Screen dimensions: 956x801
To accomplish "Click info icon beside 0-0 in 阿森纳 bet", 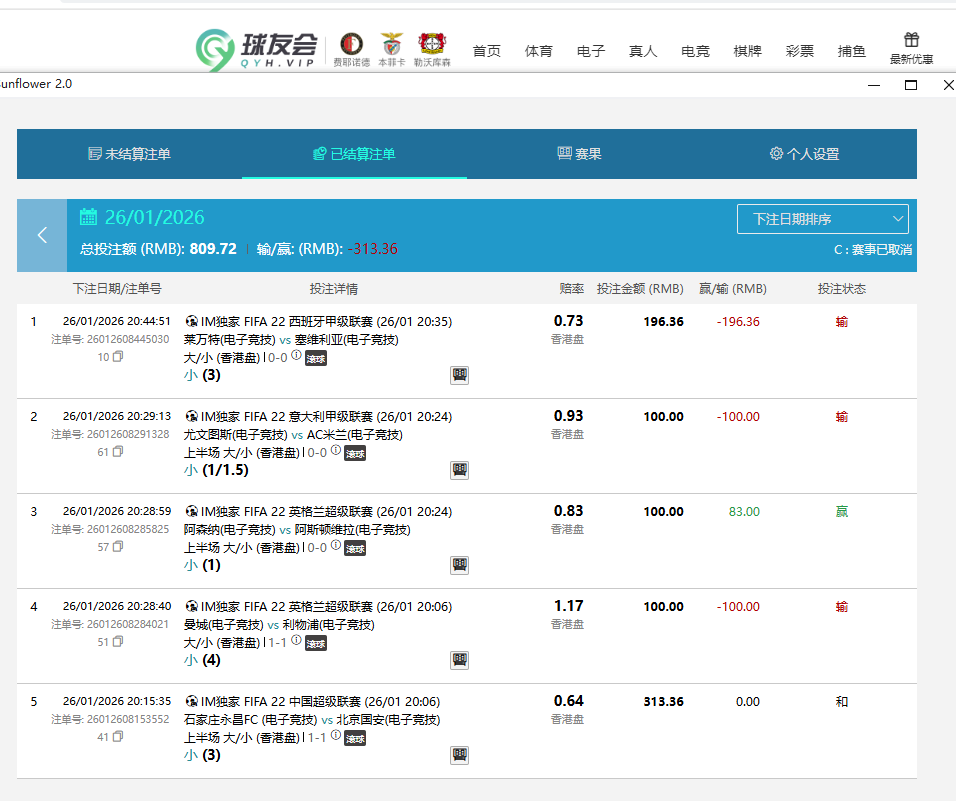I will coord(335,546).
